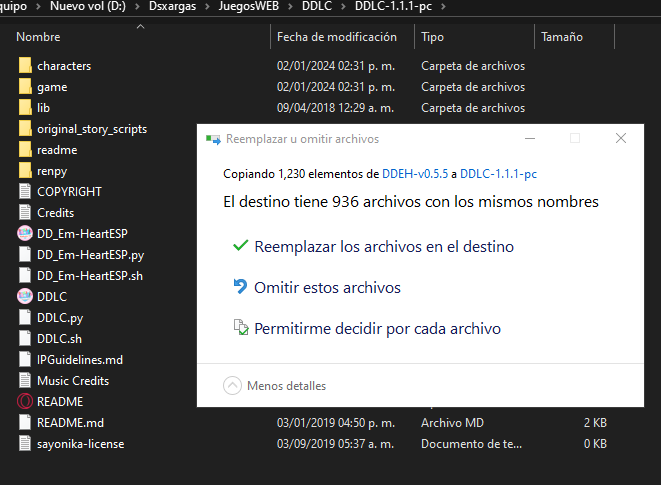
Task: Click the renpy folder icon
Action: click(x=25, y=170)
